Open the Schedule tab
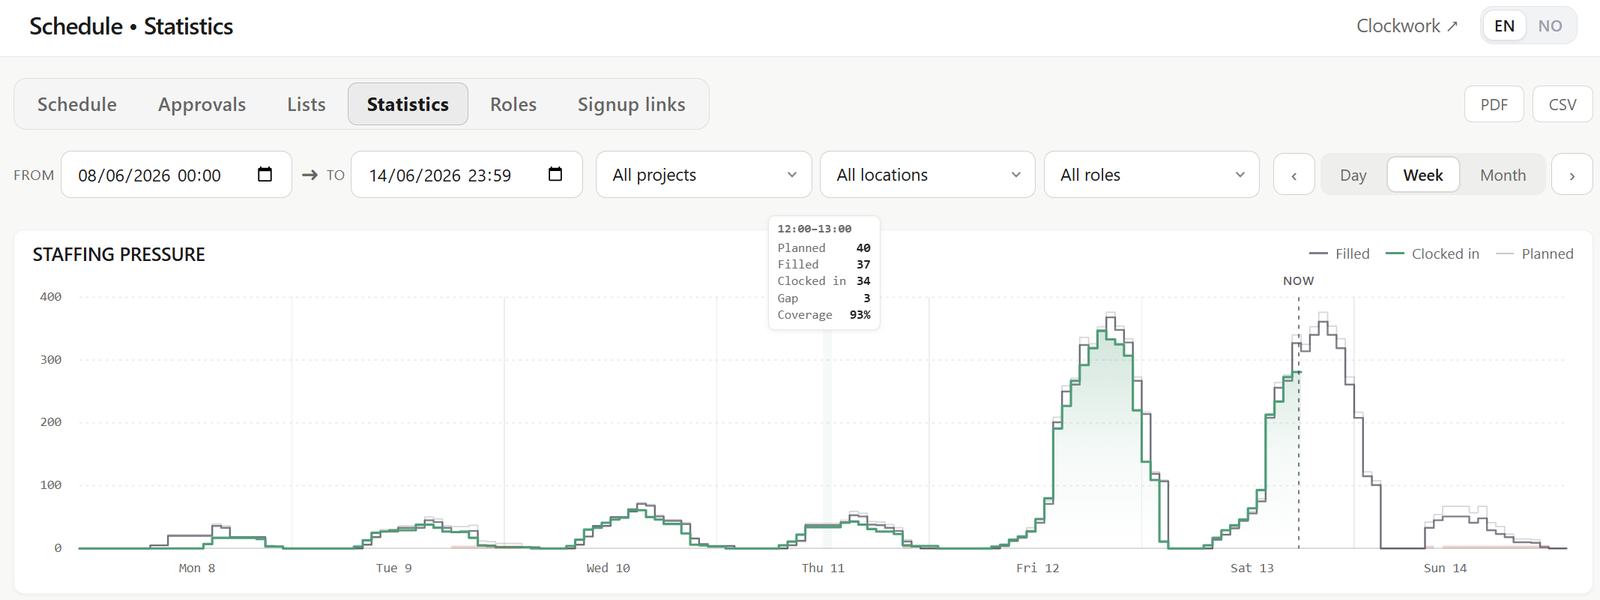The height and width of the screenshot is (600, 1600). (77, 104)
